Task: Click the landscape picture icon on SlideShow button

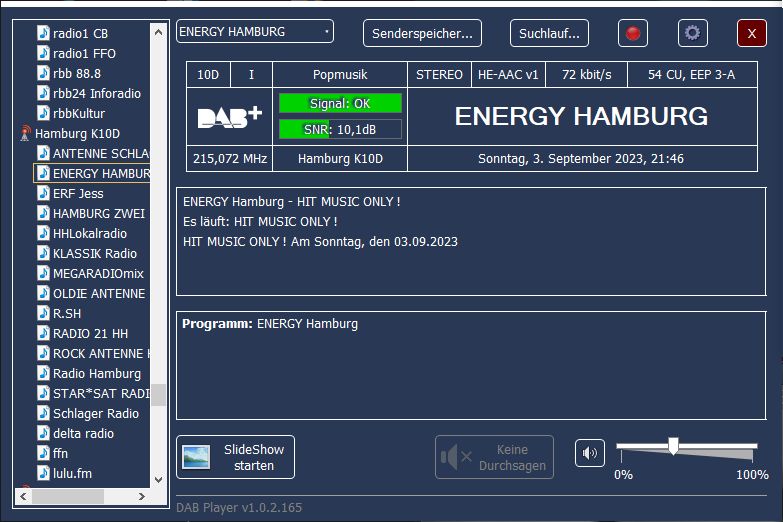Action: click(x=196, y=457)
